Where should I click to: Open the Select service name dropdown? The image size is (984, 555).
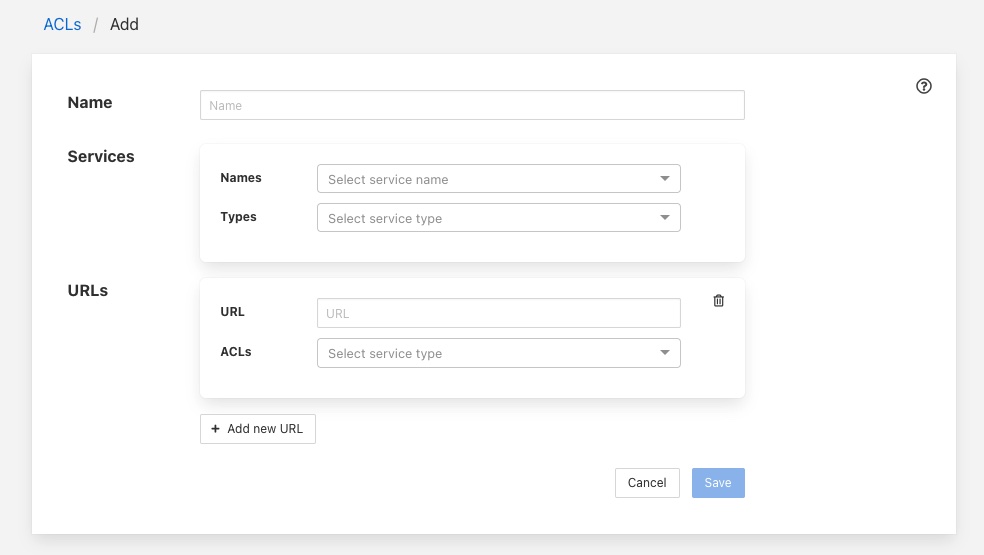click(490, 179)
